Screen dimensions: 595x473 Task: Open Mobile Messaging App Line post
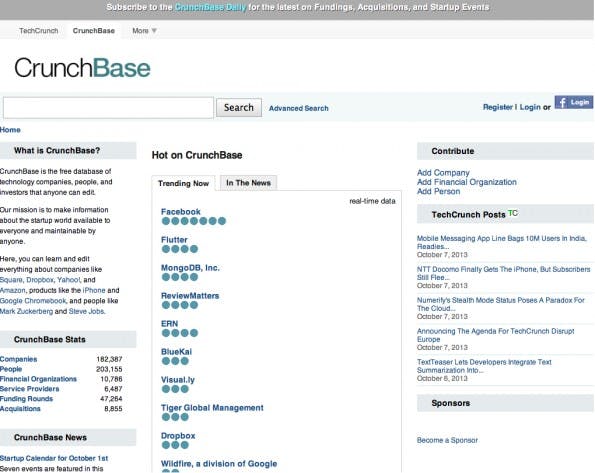(x=502, y=243)
